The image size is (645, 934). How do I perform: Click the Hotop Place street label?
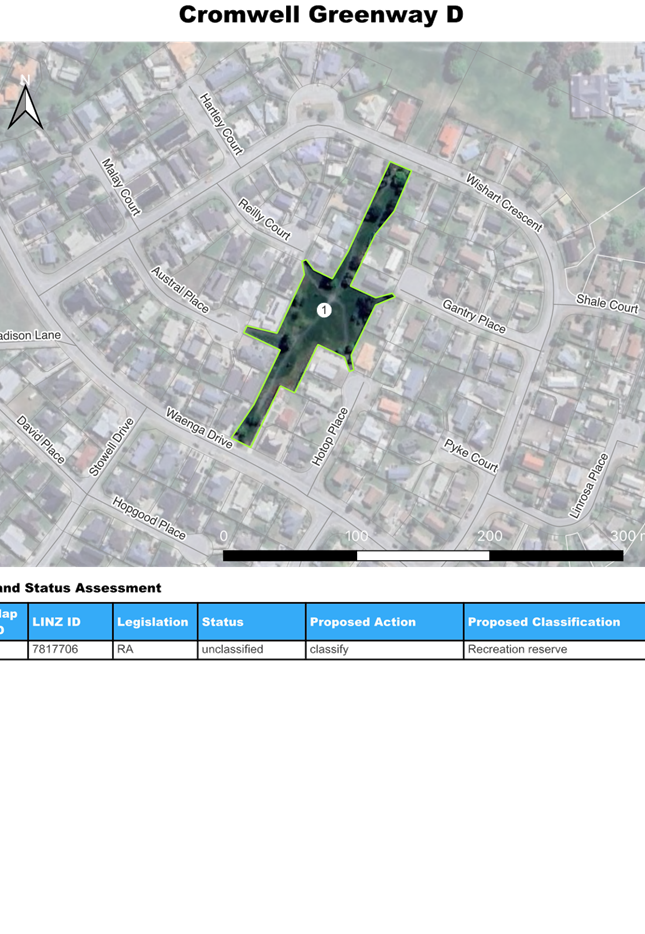pos(331,437)
